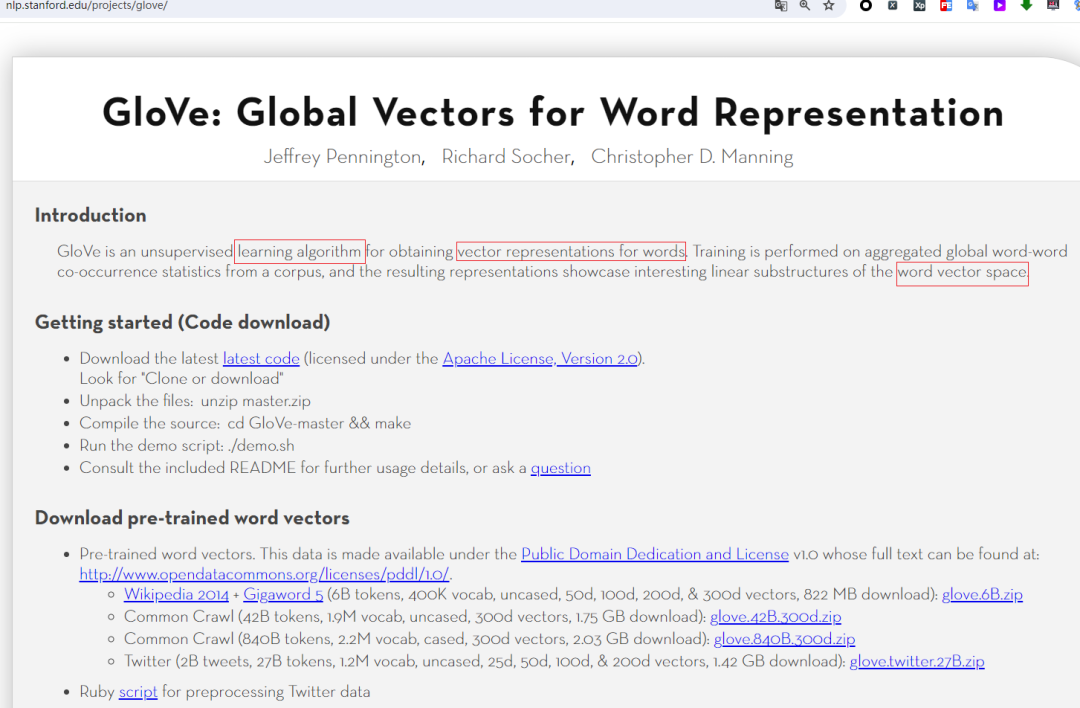Open the Ruby script link
Viewport: 1080px width, 708px height.
tap(138, 691)
